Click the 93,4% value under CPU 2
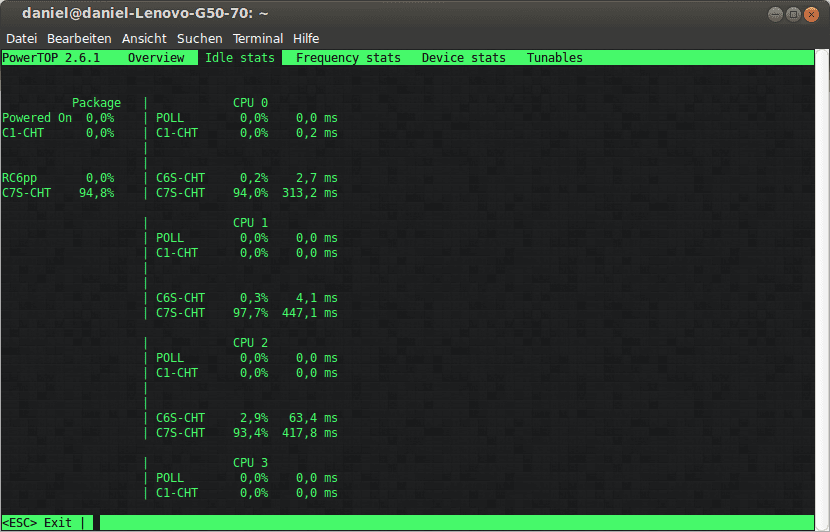This screenshot has width=830, height=532. tap(250, 433)
